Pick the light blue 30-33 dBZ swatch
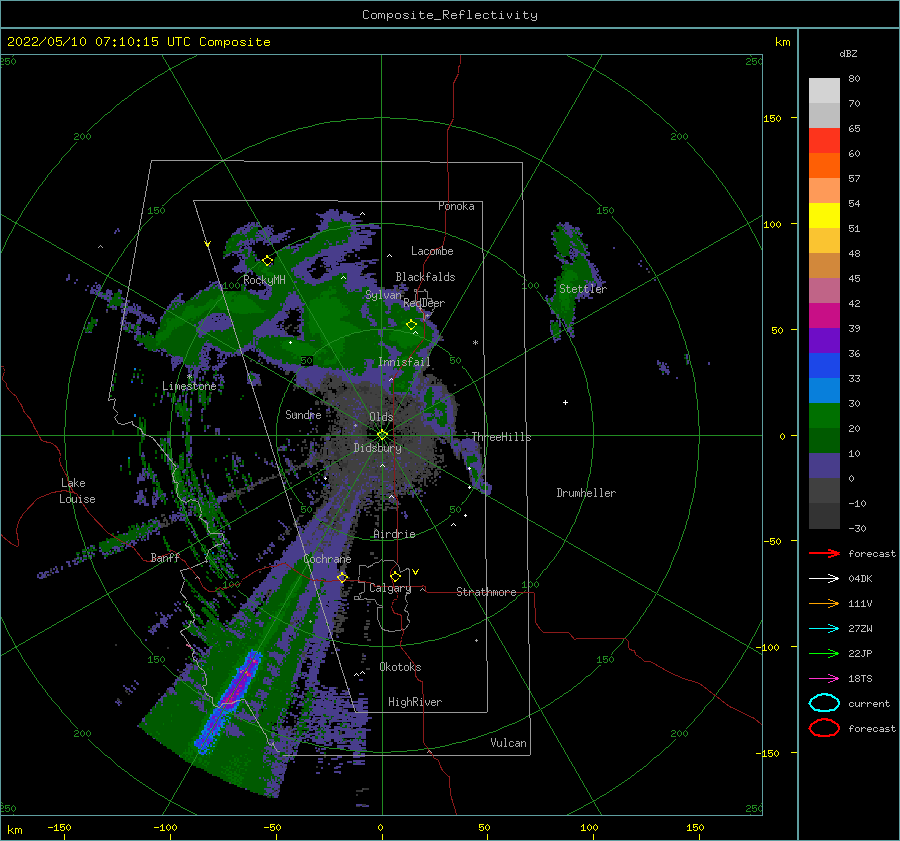The width and height of the screenshot is (900, 841). coord(824,390)
